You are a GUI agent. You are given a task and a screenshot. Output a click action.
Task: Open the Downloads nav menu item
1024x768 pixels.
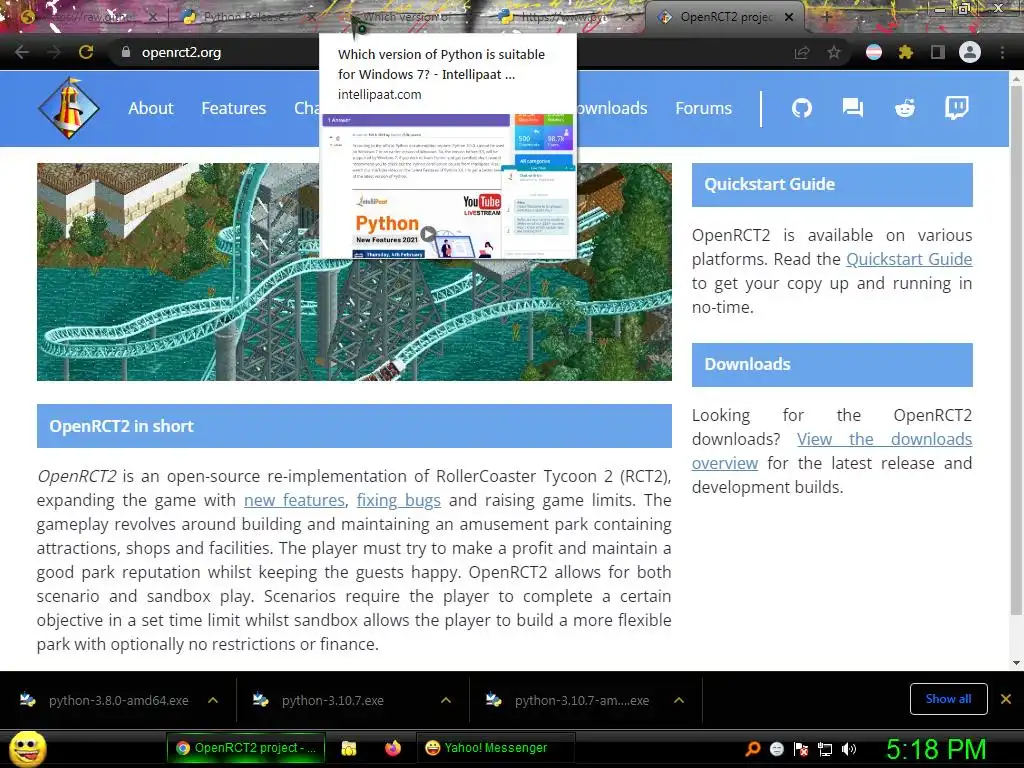click(x=612, y=108)
